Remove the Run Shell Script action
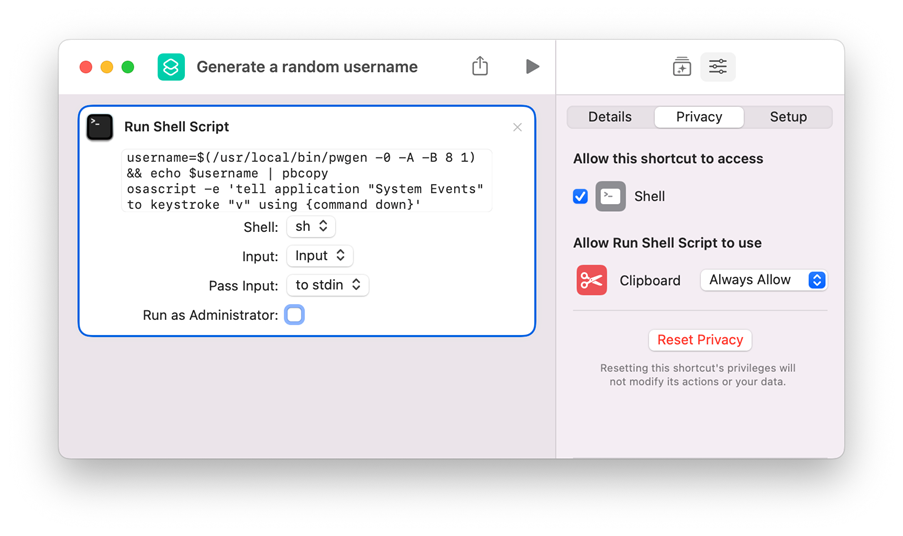The image size is (903, 536). point(517,127)
